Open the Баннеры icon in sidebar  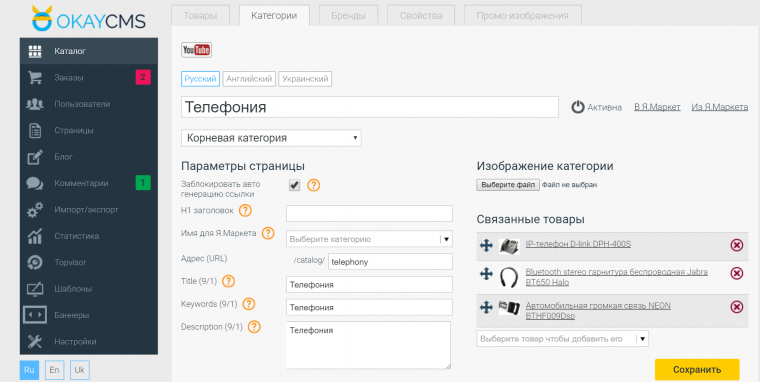[x=35, y=315]
